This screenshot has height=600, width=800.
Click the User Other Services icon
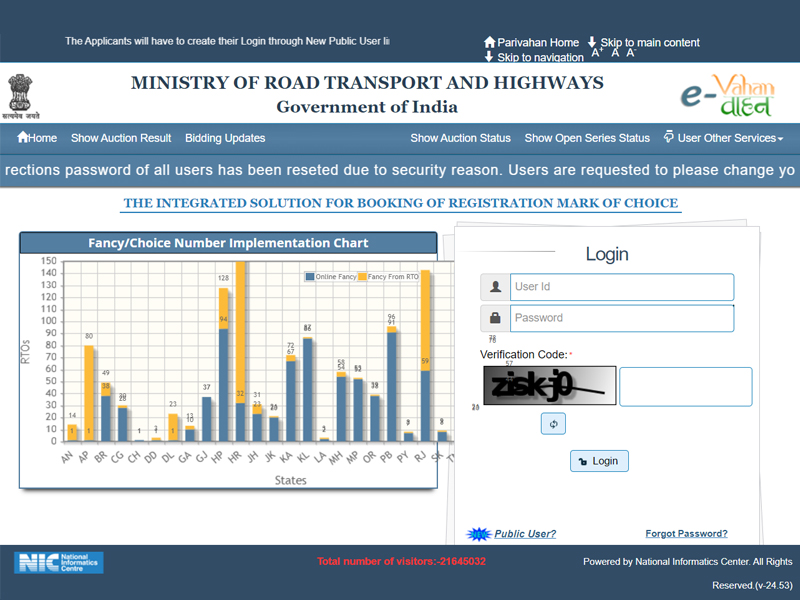668,137
